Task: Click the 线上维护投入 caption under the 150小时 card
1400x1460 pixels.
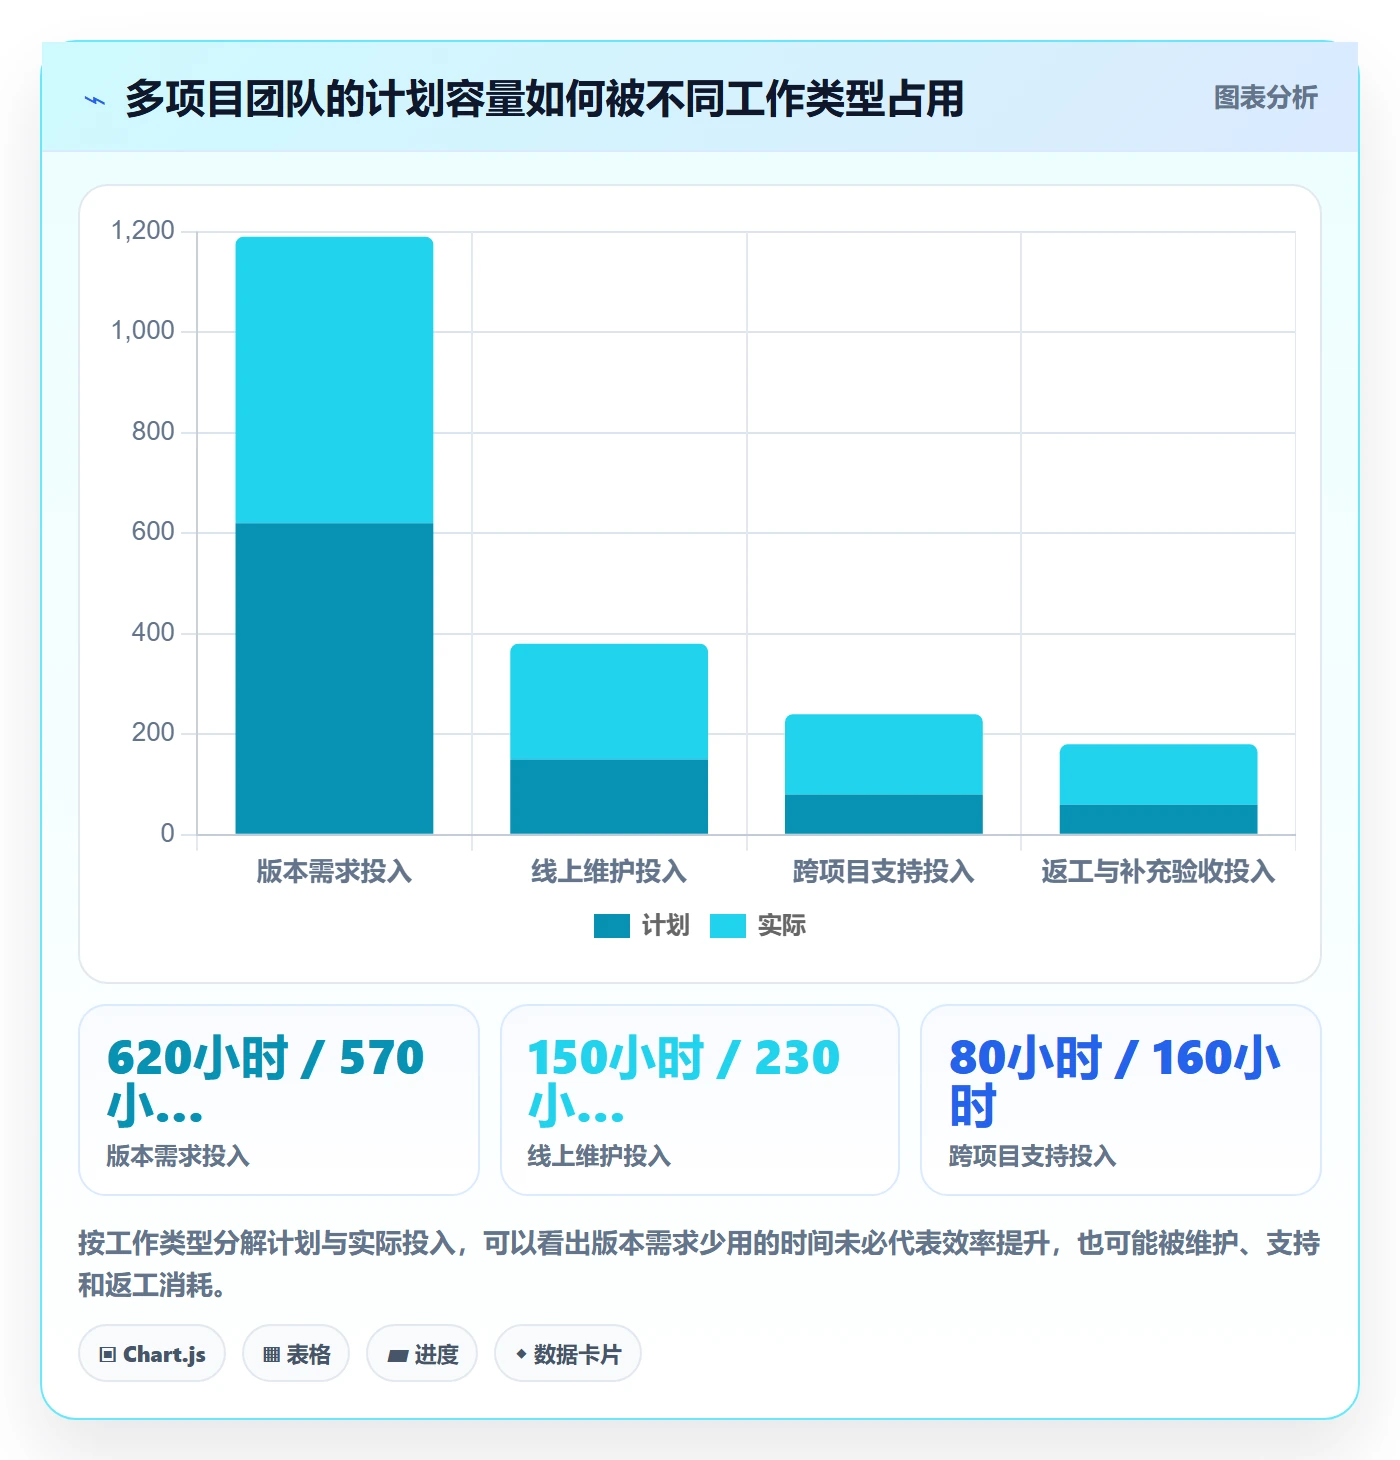Action: tap(599, 1156)
